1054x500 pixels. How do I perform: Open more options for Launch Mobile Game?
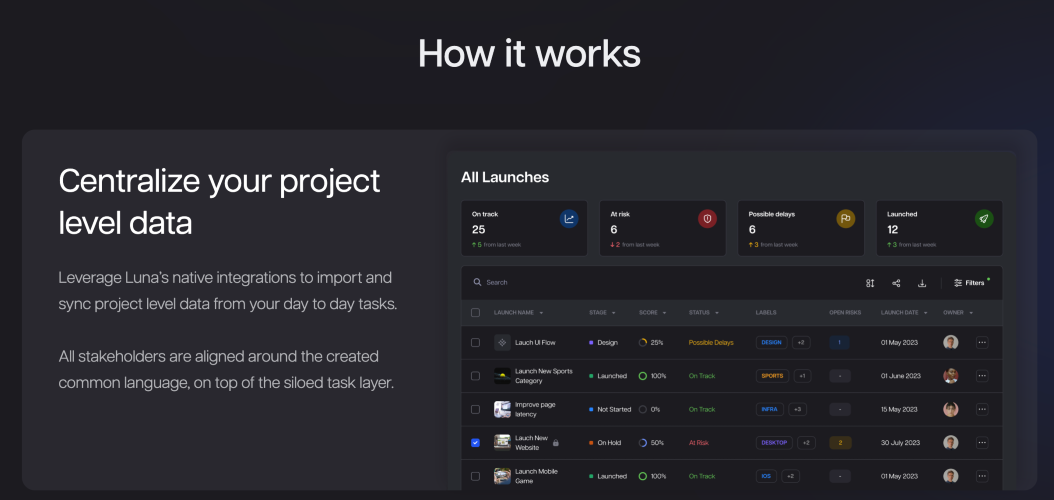[x=982, y=476]
